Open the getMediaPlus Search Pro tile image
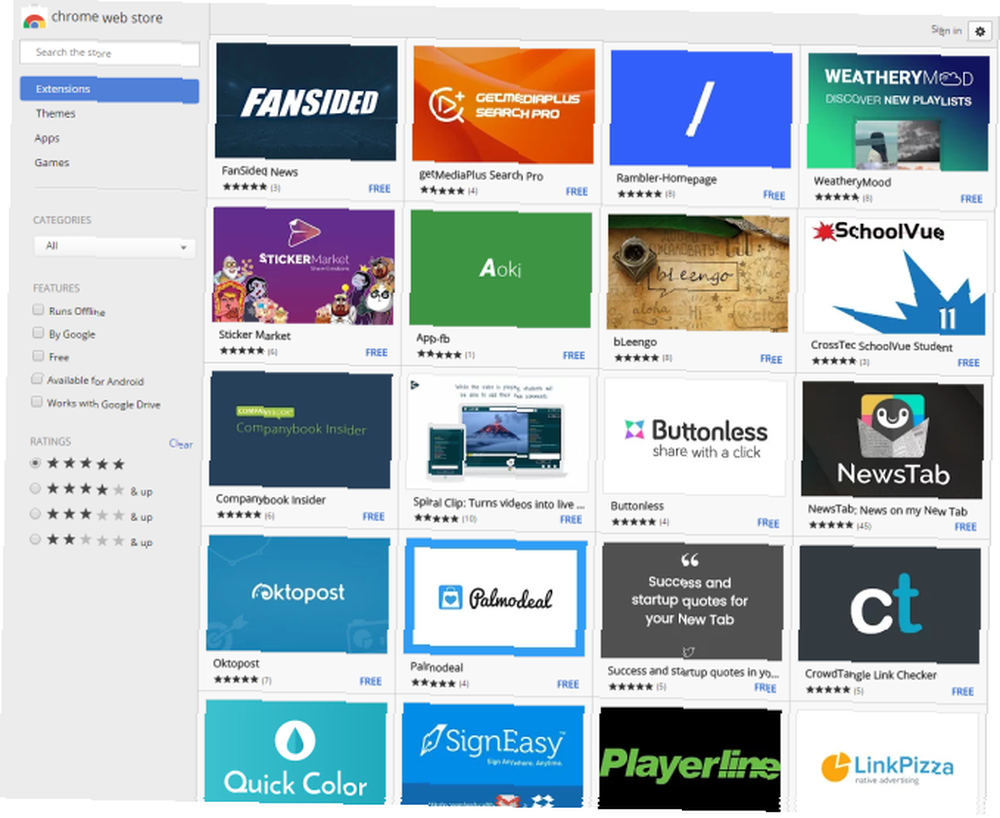 [x=503, y=105]
